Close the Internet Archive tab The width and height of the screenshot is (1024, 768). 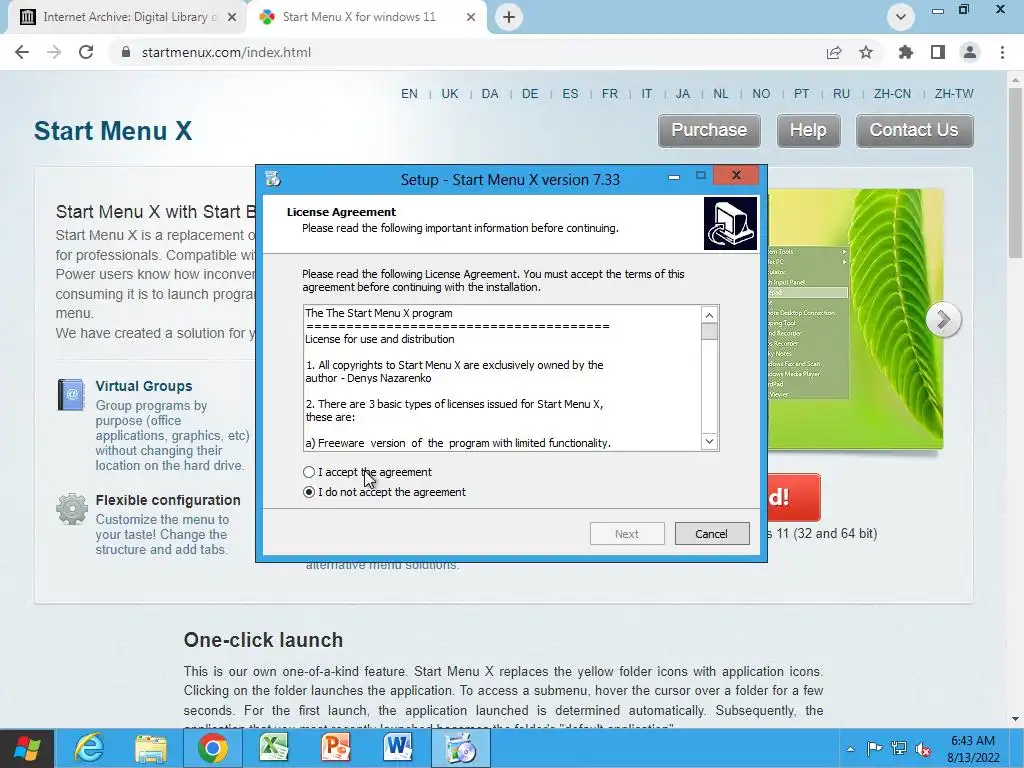coord(232,18)
